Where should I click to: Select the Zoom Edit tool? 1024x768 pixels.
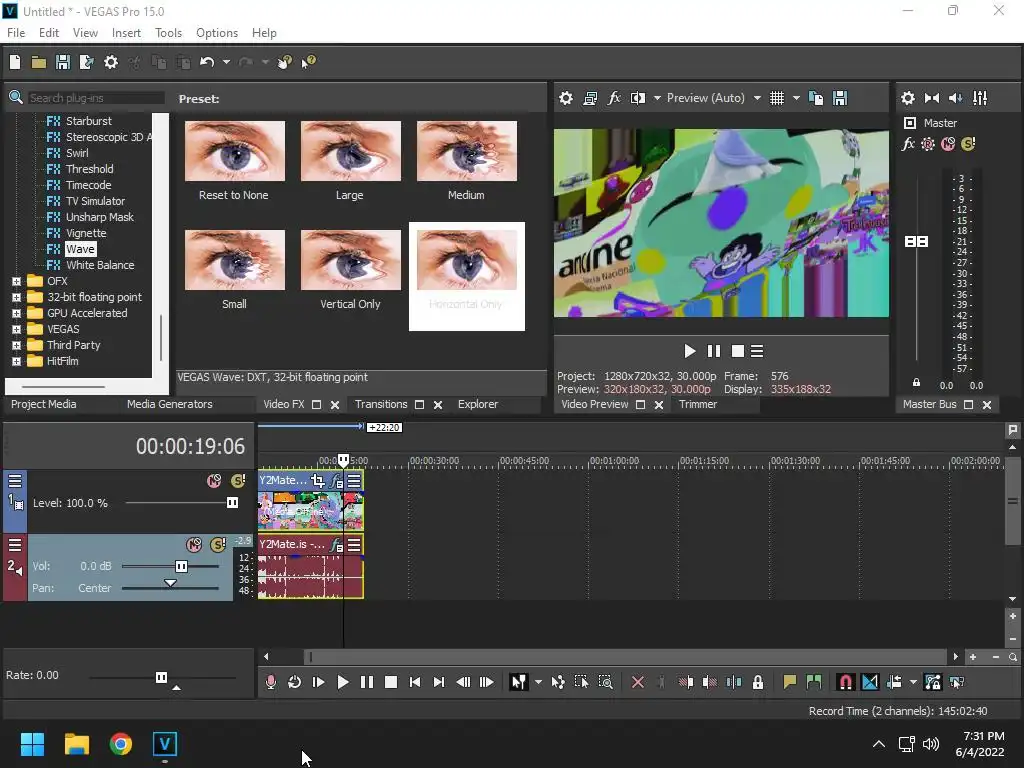click(605, 682)
